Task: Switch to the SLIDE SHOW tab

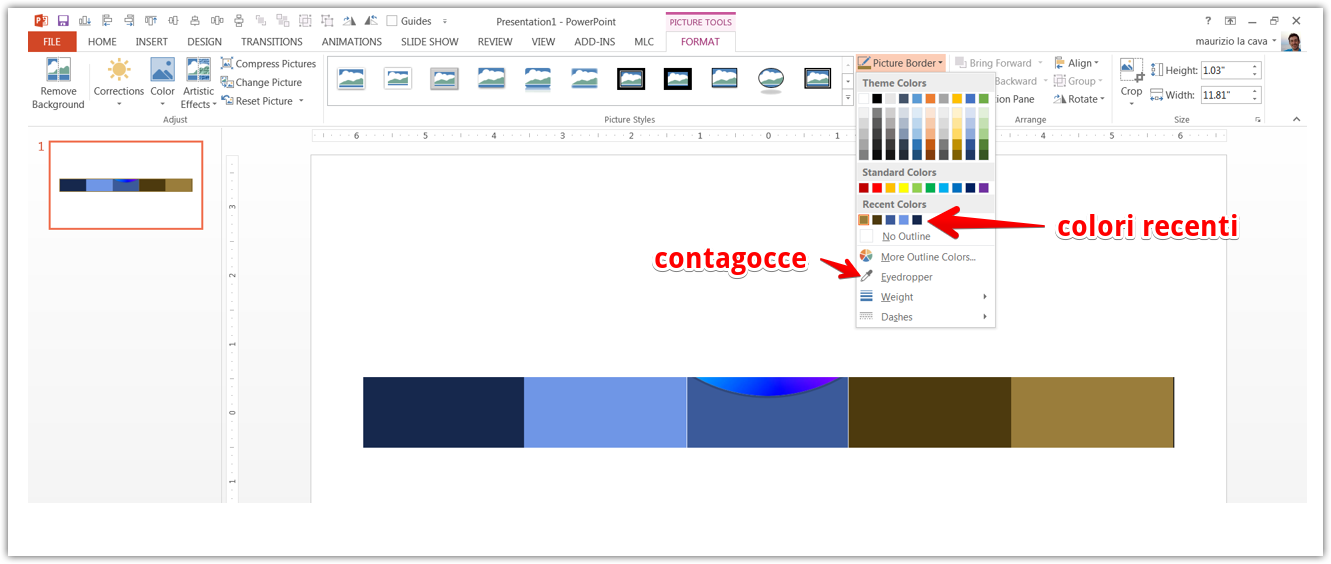Action: (x=429, y=42)
